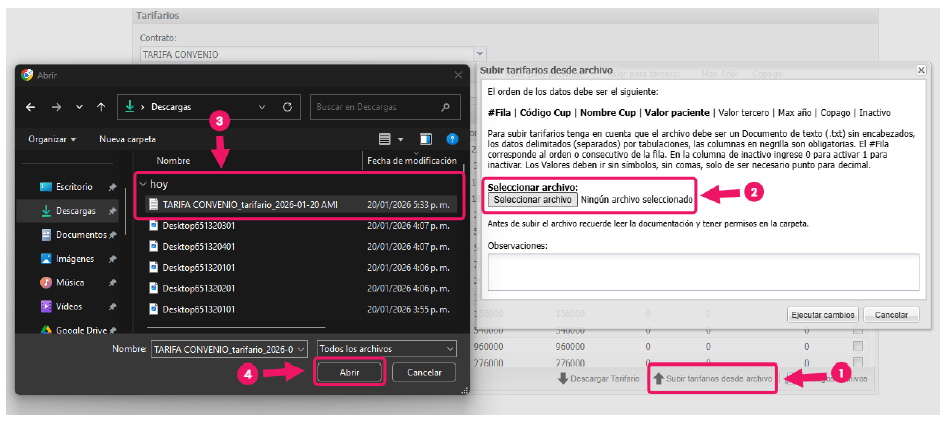Screen dimensions: 947x423
Task: Click the Desktop651320401 file icon
Action: pos(153,247)
